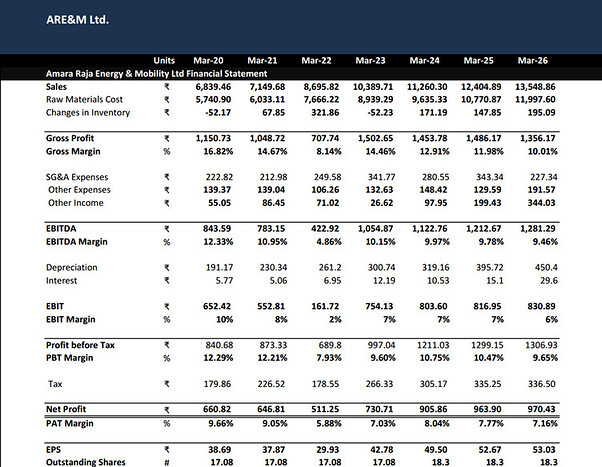The image size is (602, 467).
Task: Select the Sales row label
Action: pos(56,87)
